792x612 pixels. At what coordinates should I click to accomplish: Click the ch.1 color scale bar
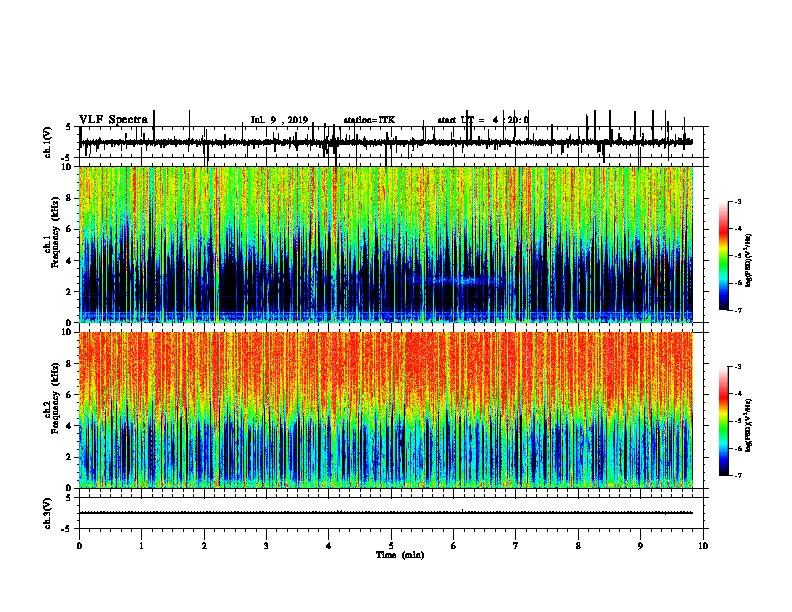click(x=723, y=255)
